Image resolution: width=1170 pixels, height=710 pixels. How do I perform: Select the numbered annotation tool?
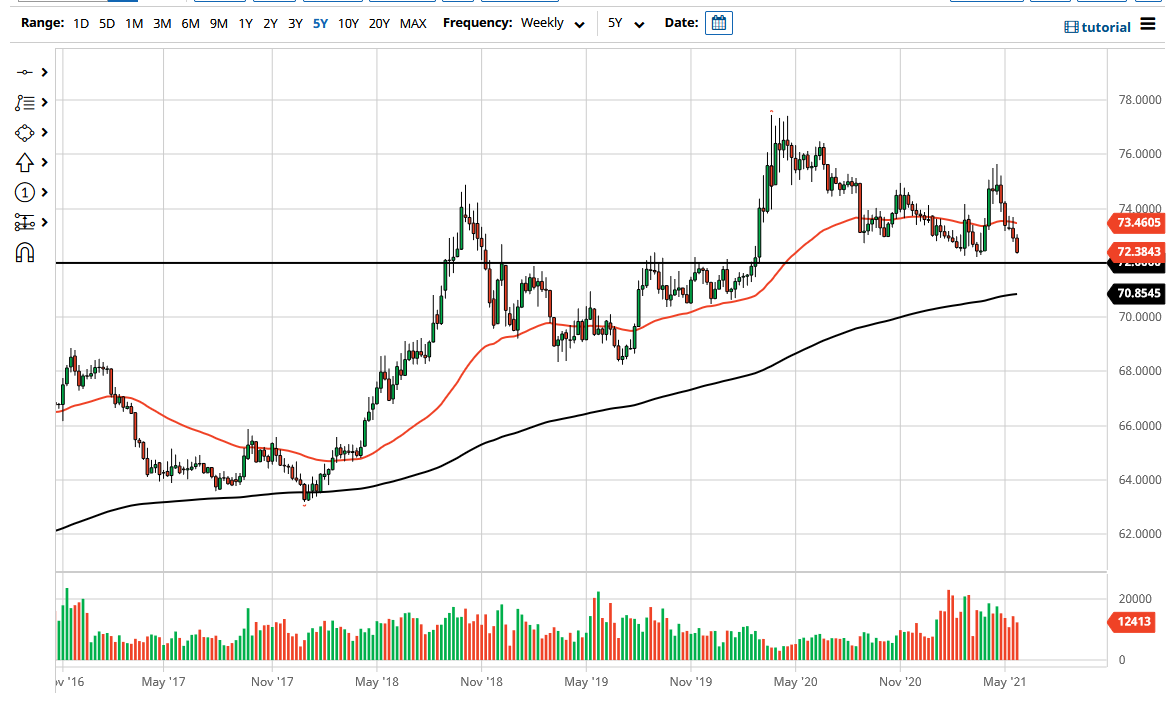tap(25, 192)
